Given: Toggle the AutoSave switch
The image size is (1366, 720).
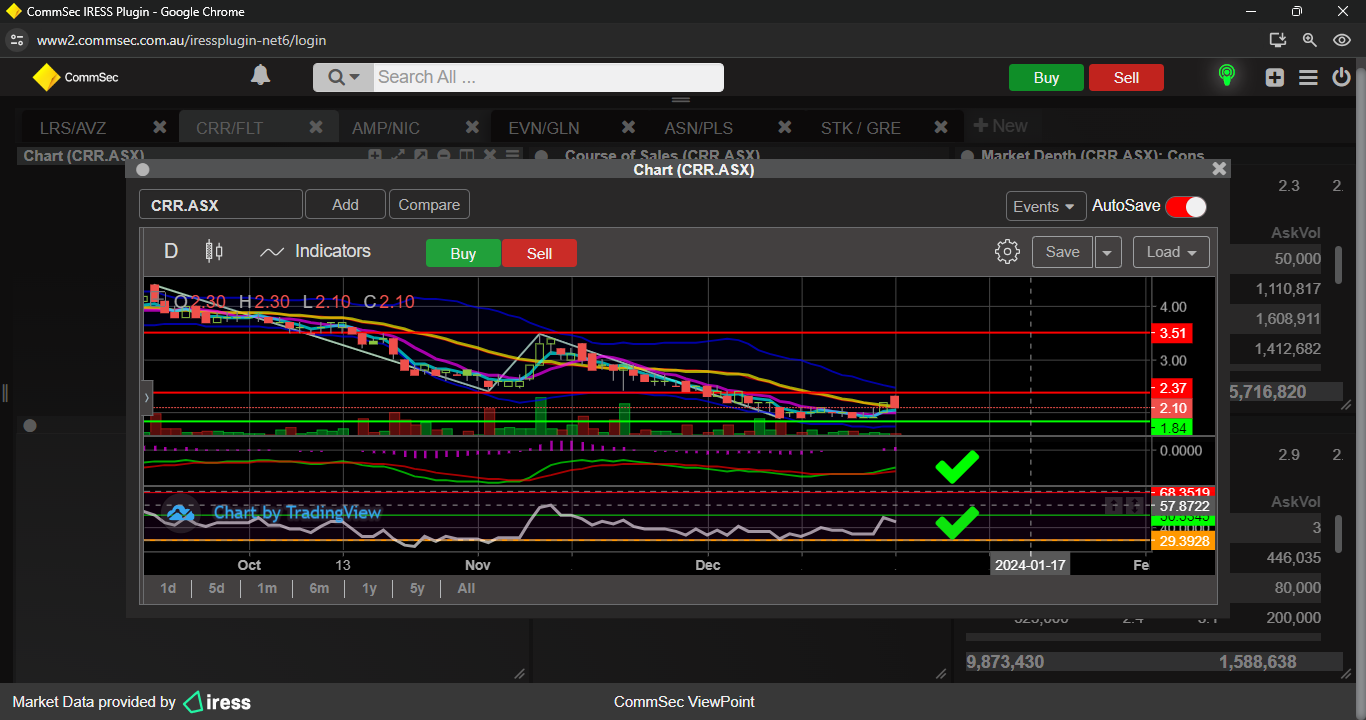Looking at the screenshot, I should pos(1186,206).
